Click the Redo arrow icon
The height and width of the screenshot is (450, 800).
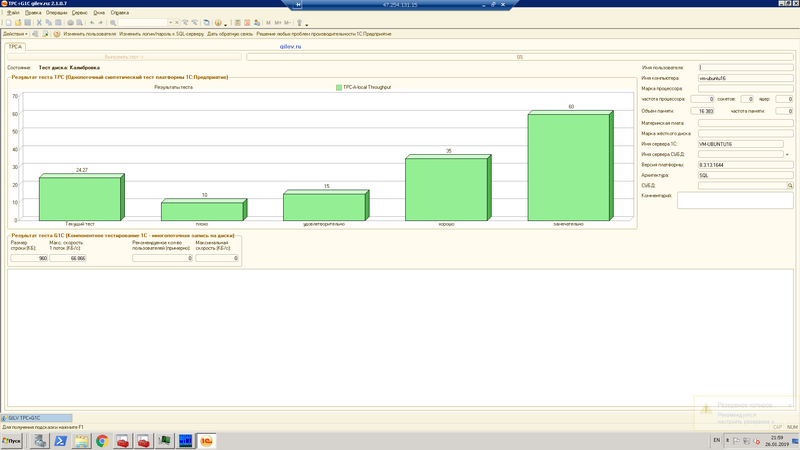[x=101, y=23]
